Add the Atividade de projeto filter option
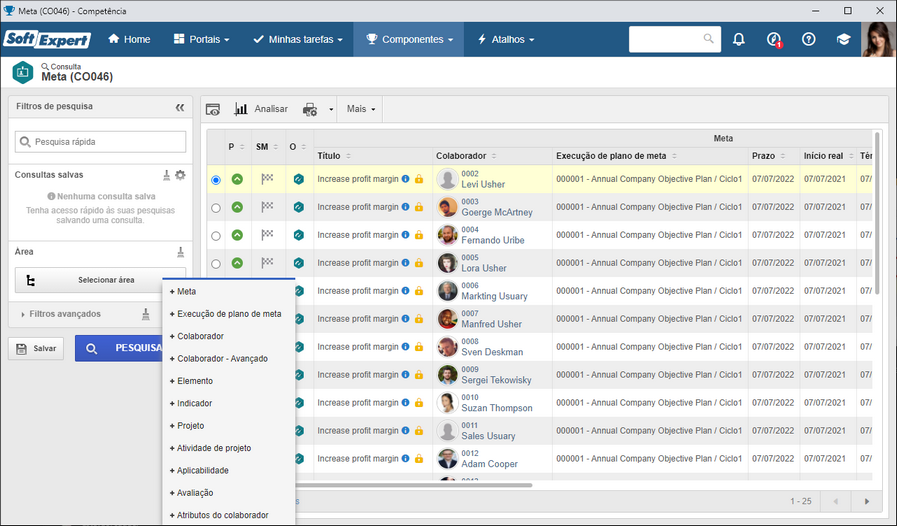 tap(211, 448)
